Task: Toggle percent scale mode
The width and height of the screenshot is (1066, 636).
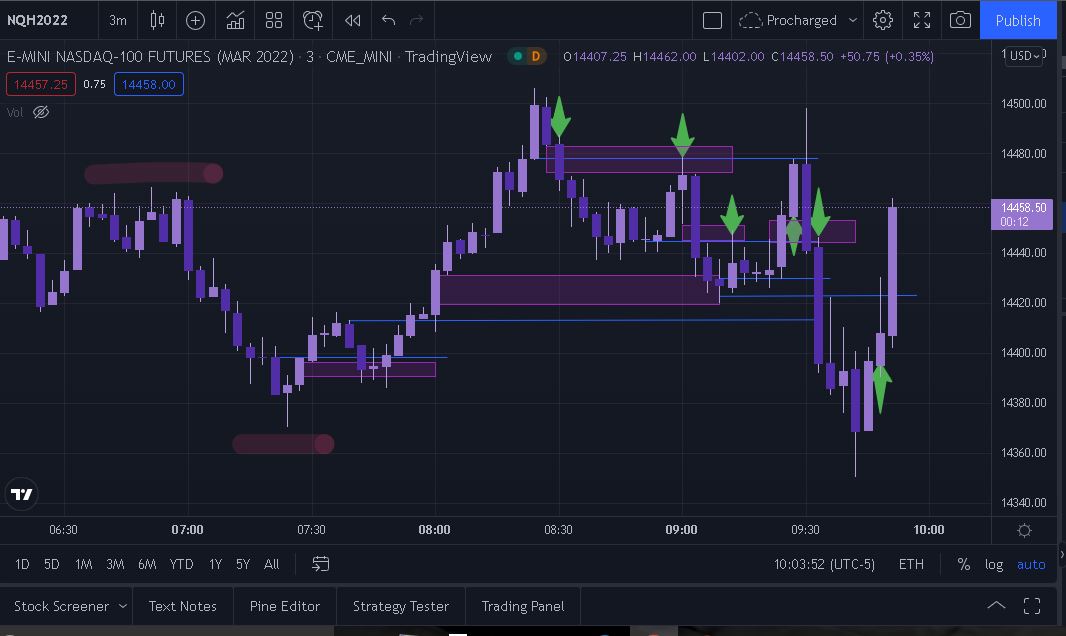Action: tap(963, 564)
